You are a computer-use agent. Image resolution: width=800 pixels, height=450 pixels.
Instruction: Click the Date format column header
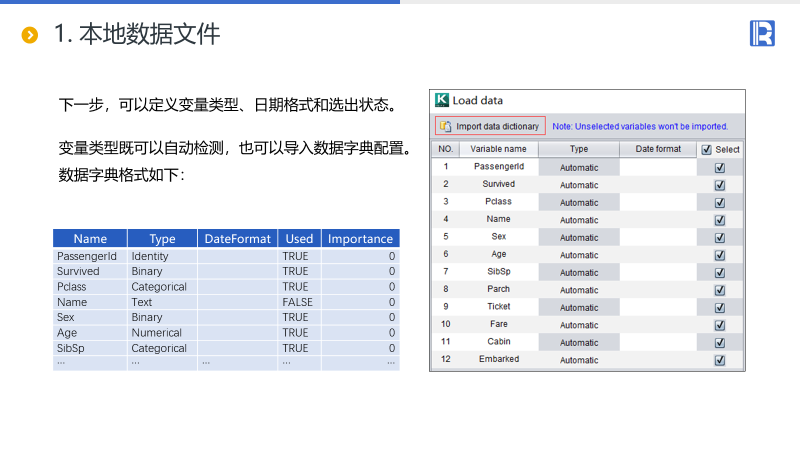tap(657, 149)
